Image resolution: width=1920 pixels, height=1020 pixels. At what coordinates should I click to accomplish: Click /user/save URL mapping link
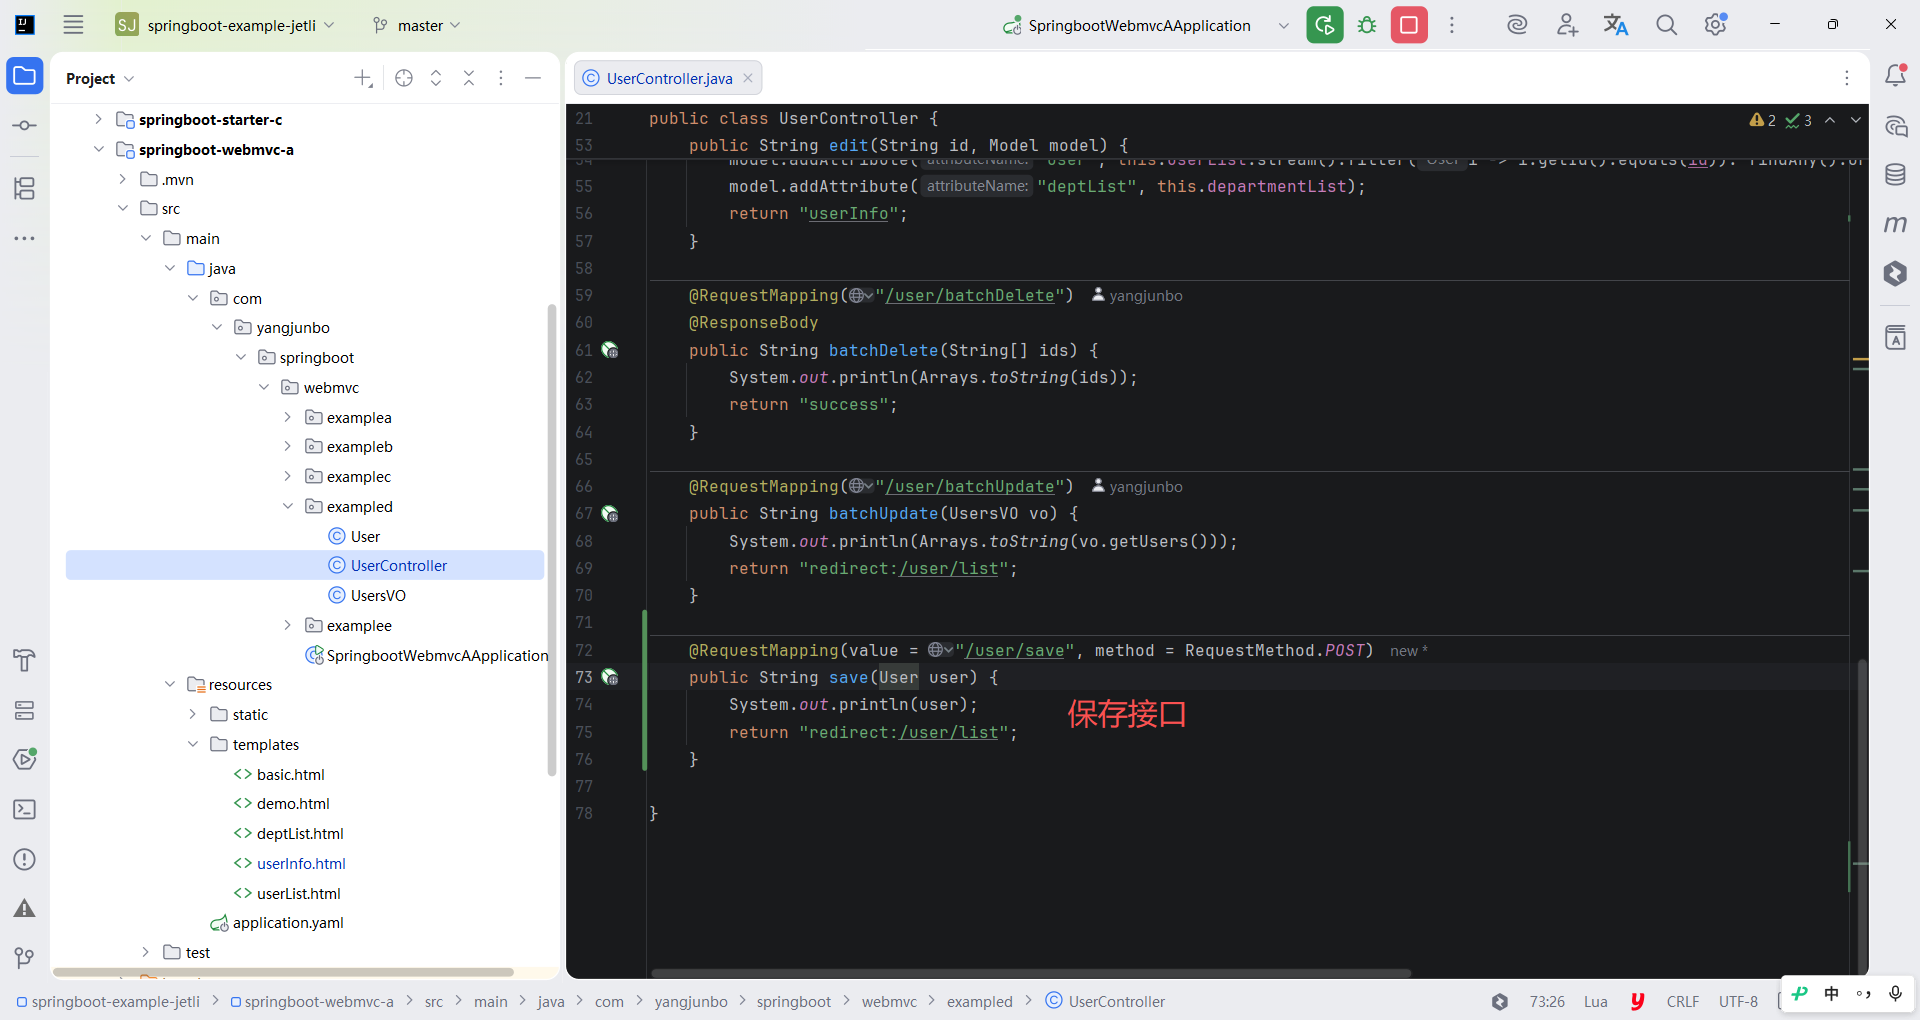click(1014, 651)
